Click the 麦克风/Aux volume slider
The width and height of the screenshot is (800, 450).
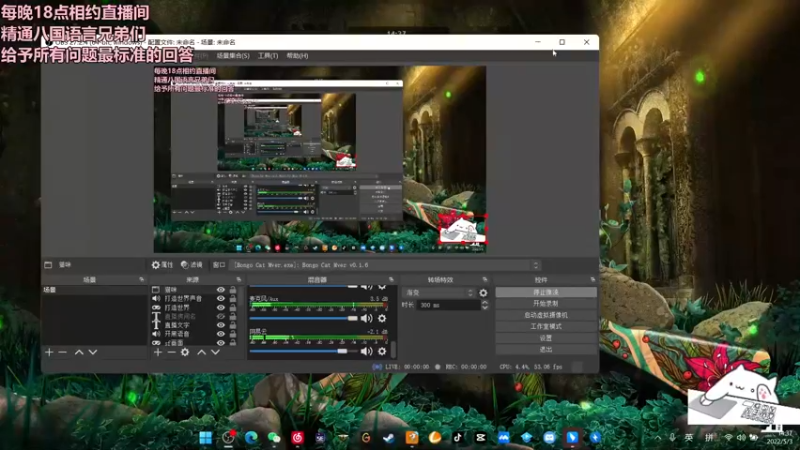click(304, 318)
